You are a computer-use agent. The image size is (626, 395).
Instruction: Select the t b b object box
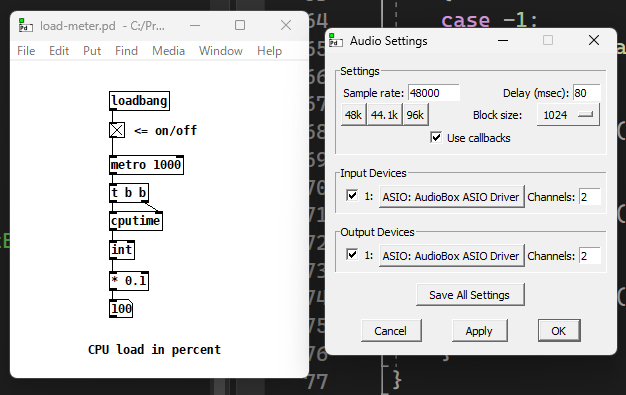click(129, 193)
